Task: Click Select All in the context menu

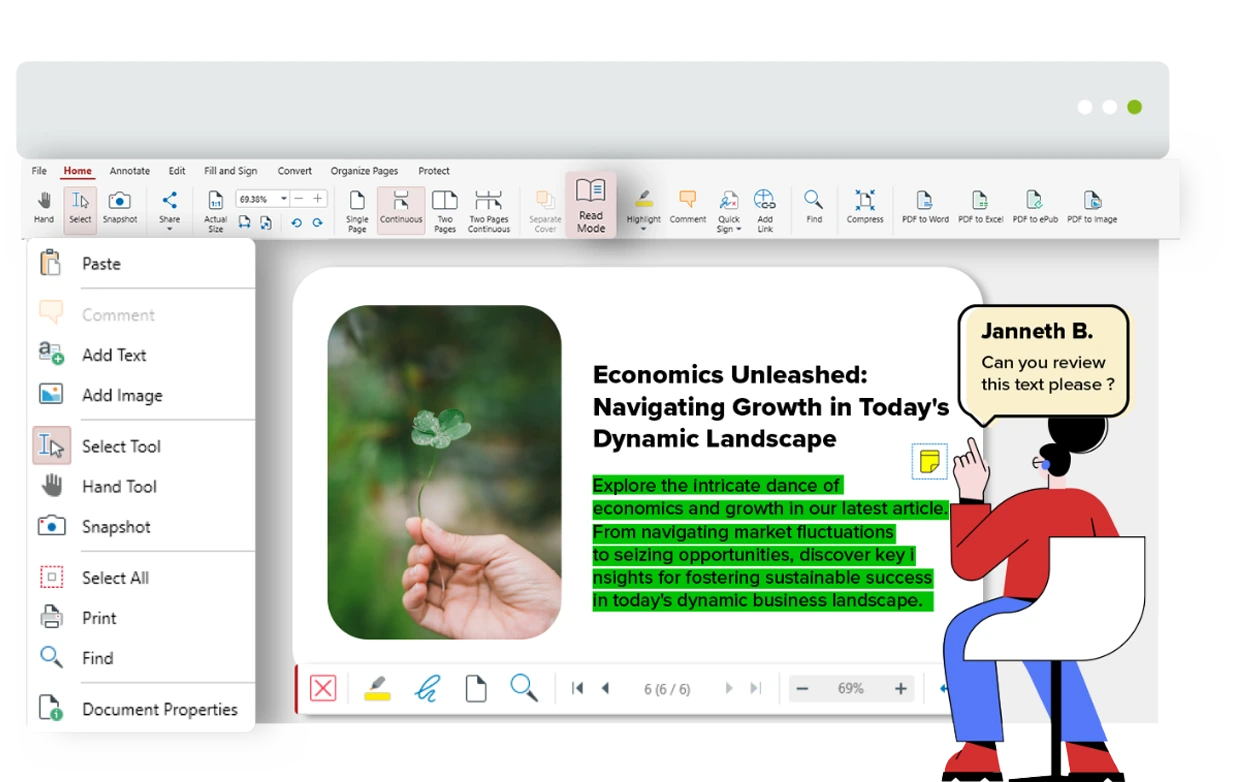Action: coord(115,578)
